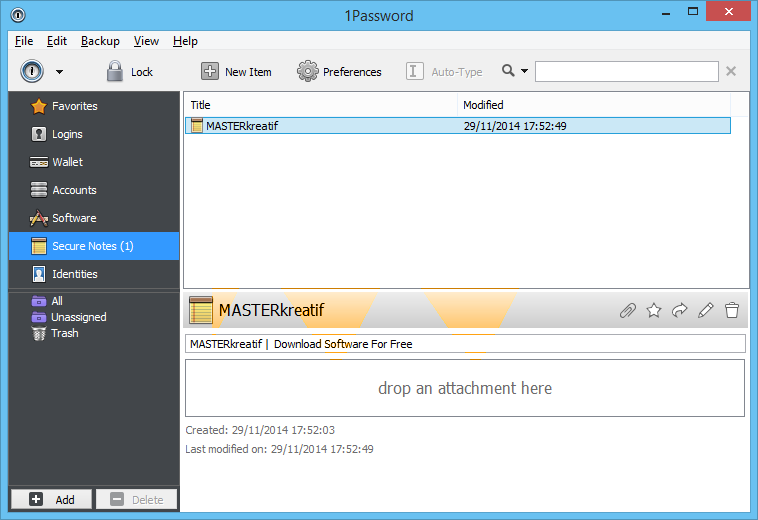Open the Edit menu
The height and width of the screenshot is (520, 758).
(x=57, y=41)
